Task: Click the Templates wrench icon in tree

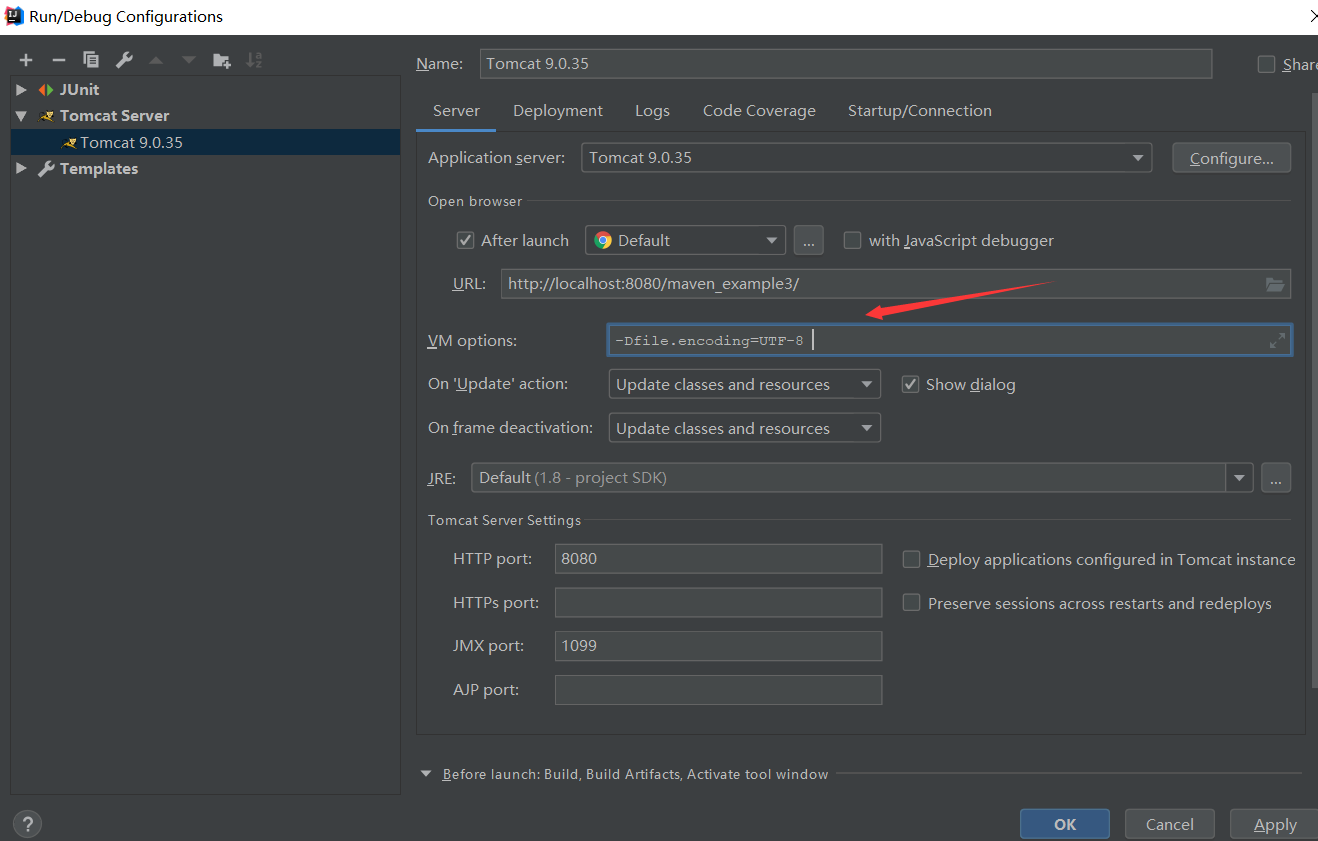Action: pos(46,169)
